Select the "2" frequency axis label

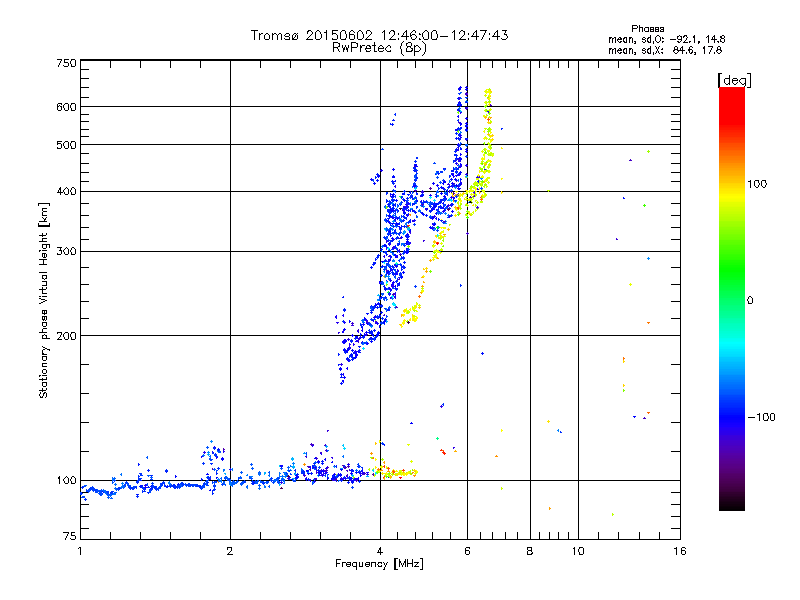pos(230,551)
